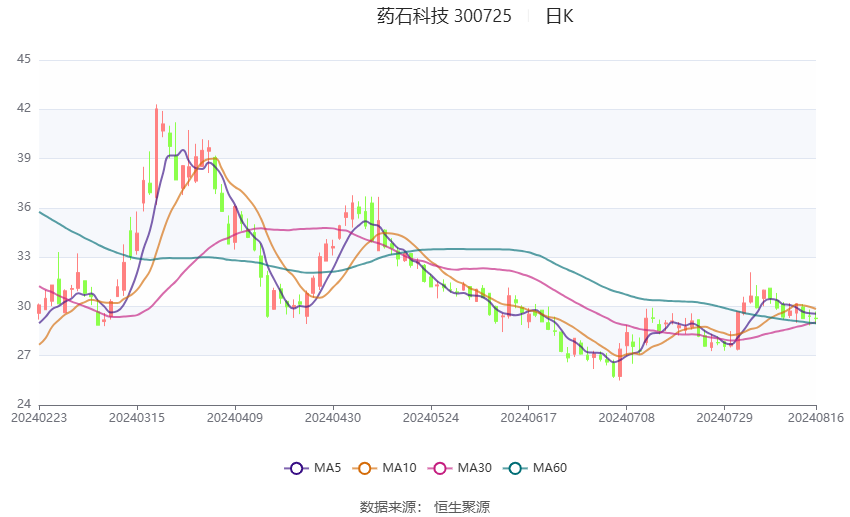Click the 30 price axis label
The width and height of the screenshot is (850, 517).
click(24, 306)
